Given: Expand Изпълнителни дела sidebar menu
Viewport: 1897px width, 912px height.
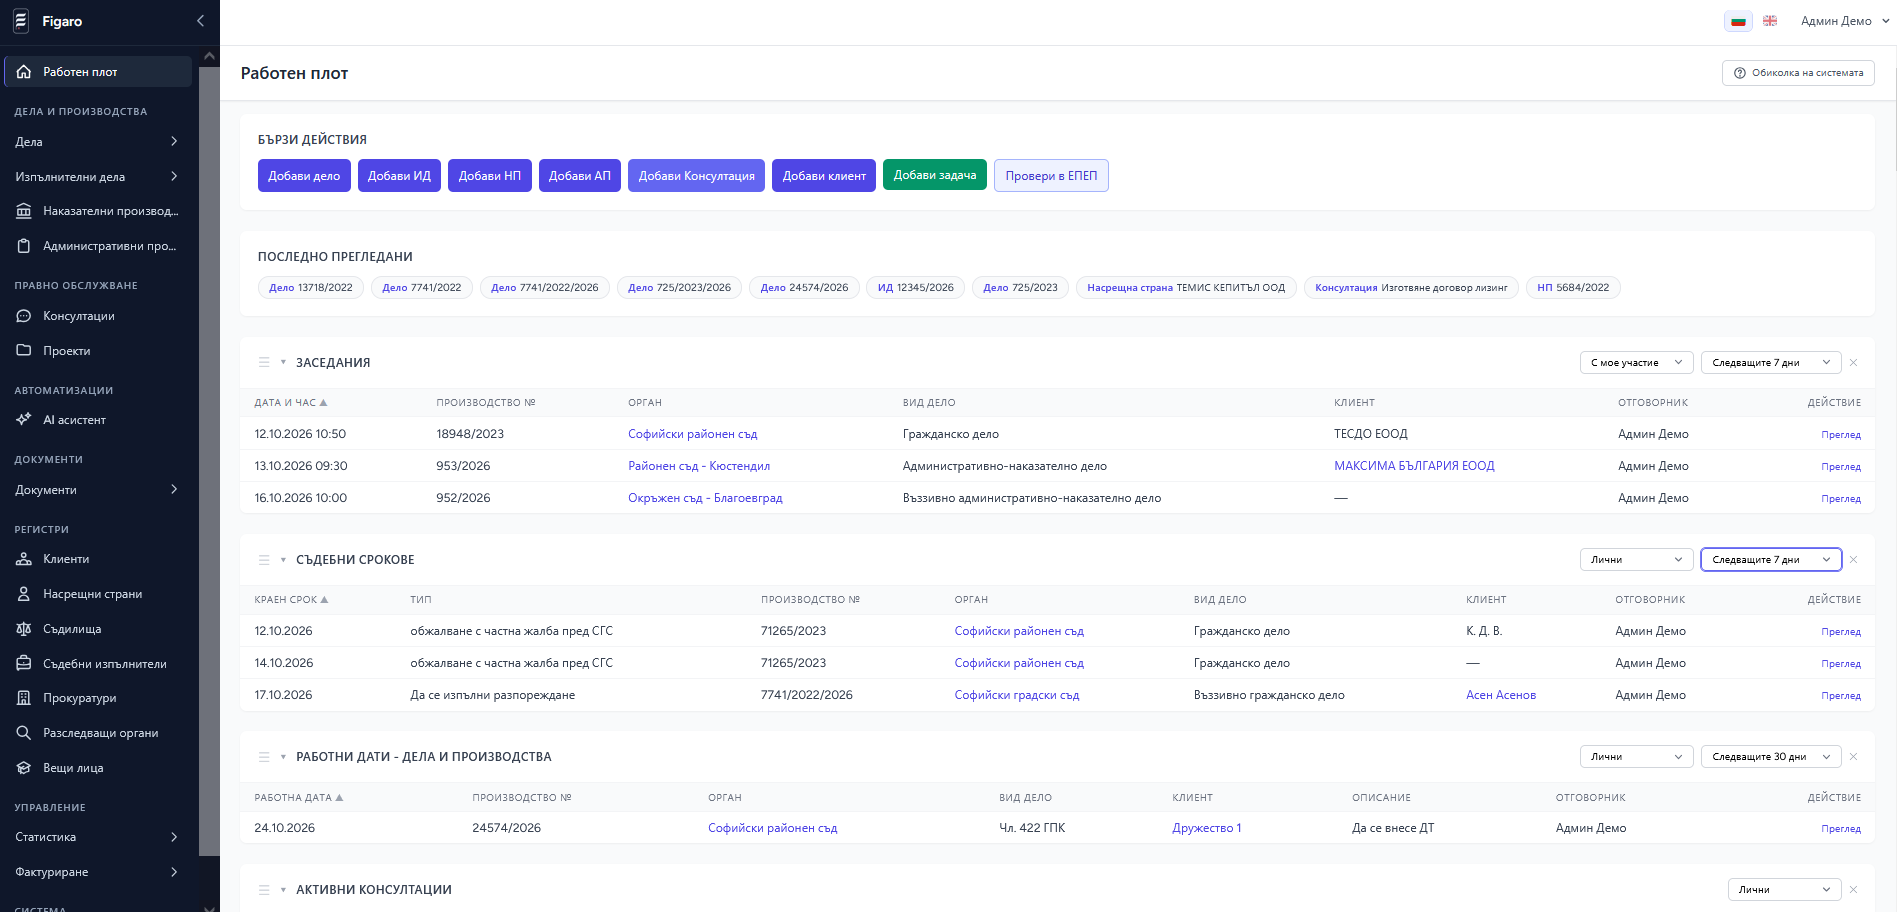Looking at the screenshot, I should coord(98,177).
